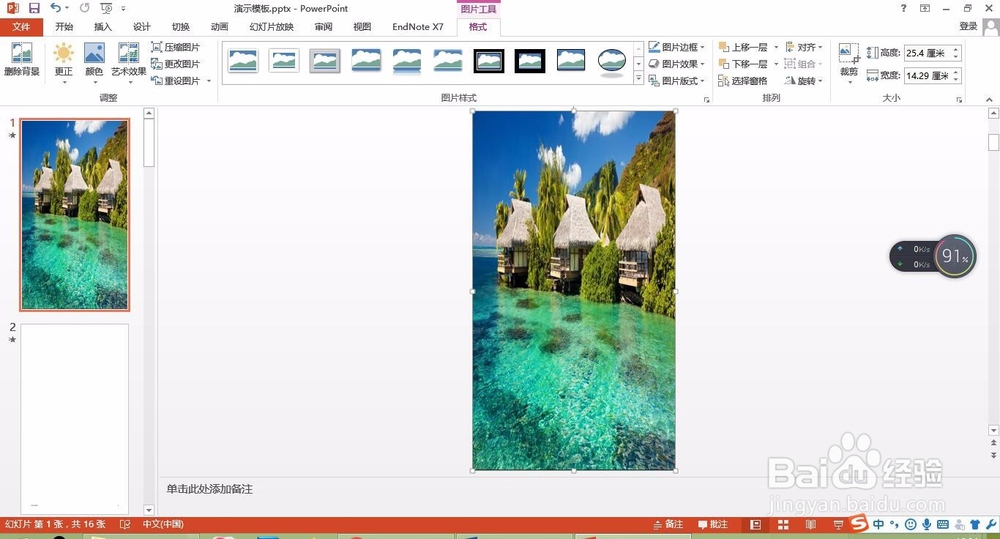The image size is (1000, 539).
Task: Apply the first picture style thumbnail
Action: click(x=243, y=61)
